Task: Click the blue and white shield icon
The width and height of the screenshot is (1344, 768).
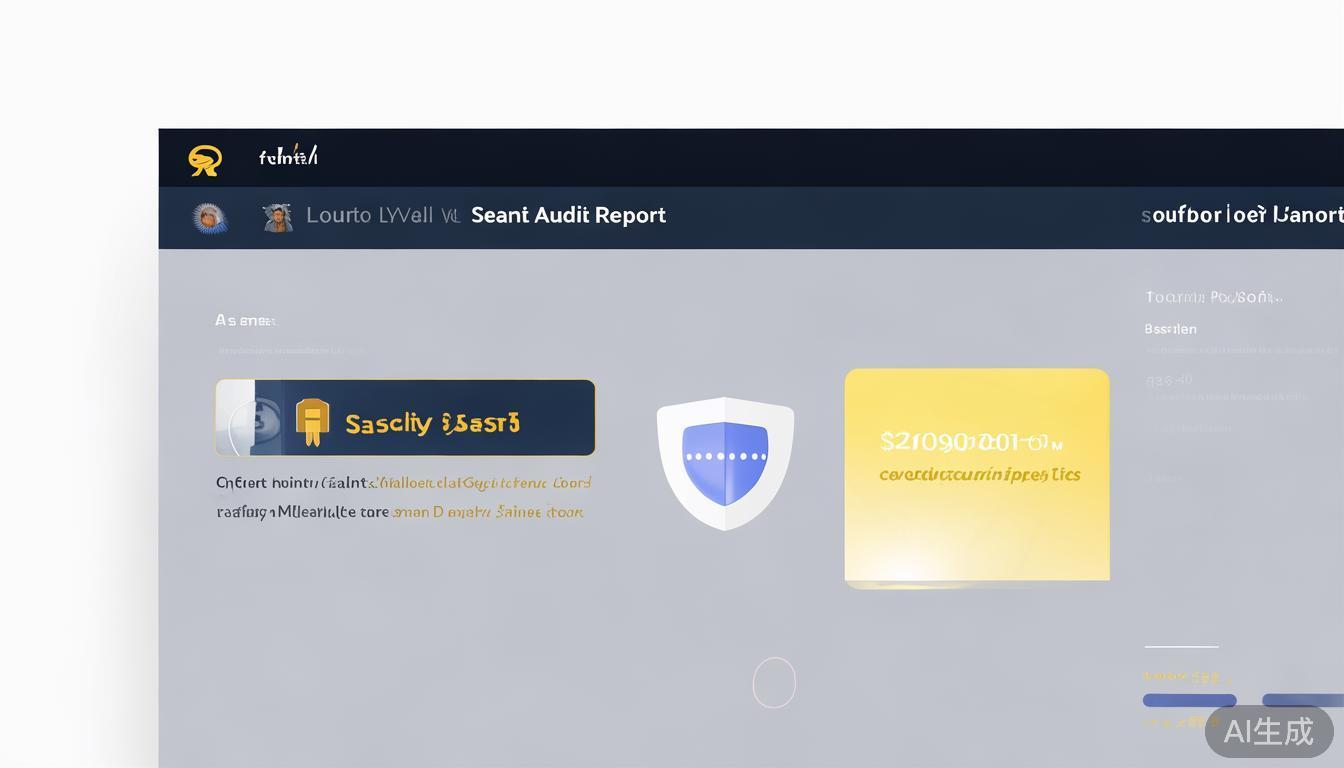Action: [725, 462]
